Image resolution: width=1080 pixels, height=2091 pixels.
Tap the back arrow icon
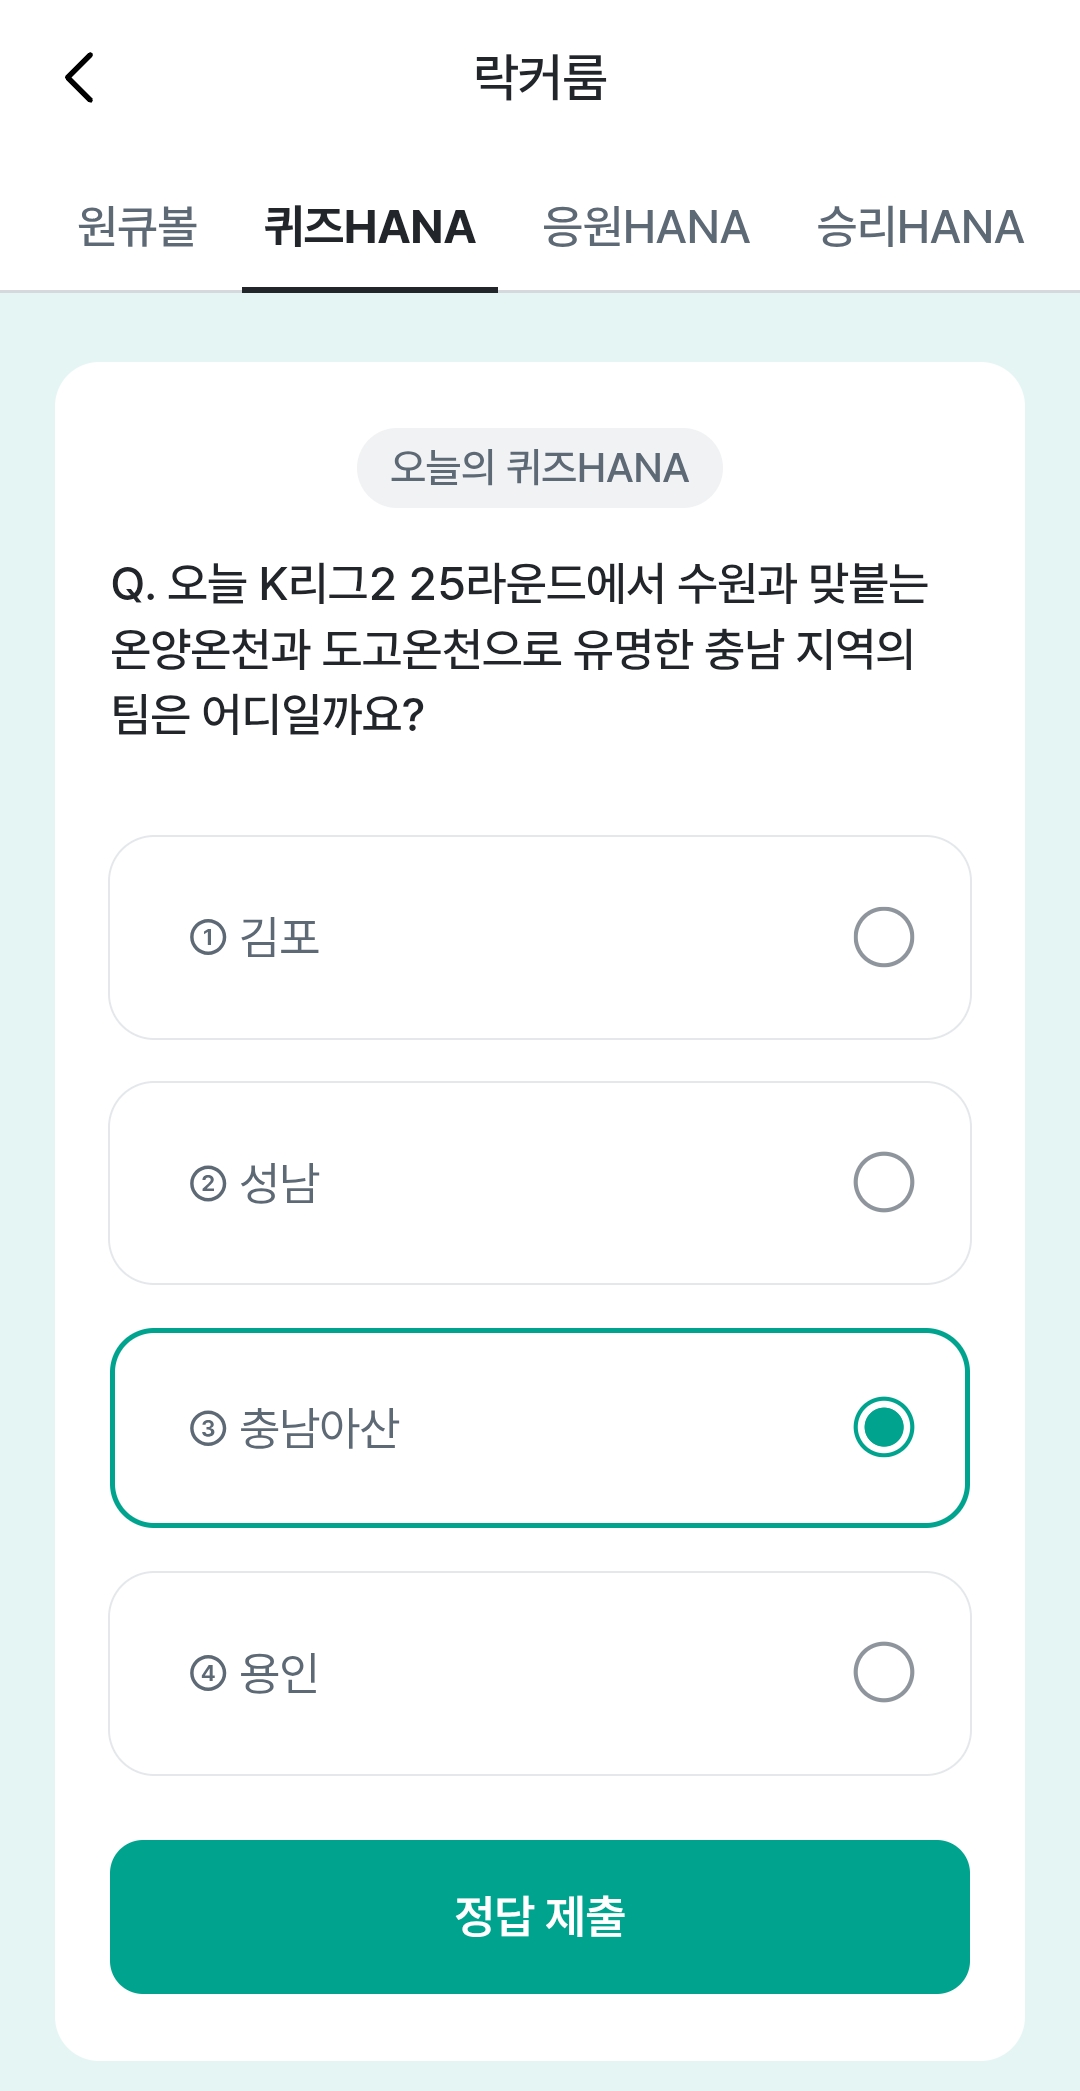coord(79,78)
